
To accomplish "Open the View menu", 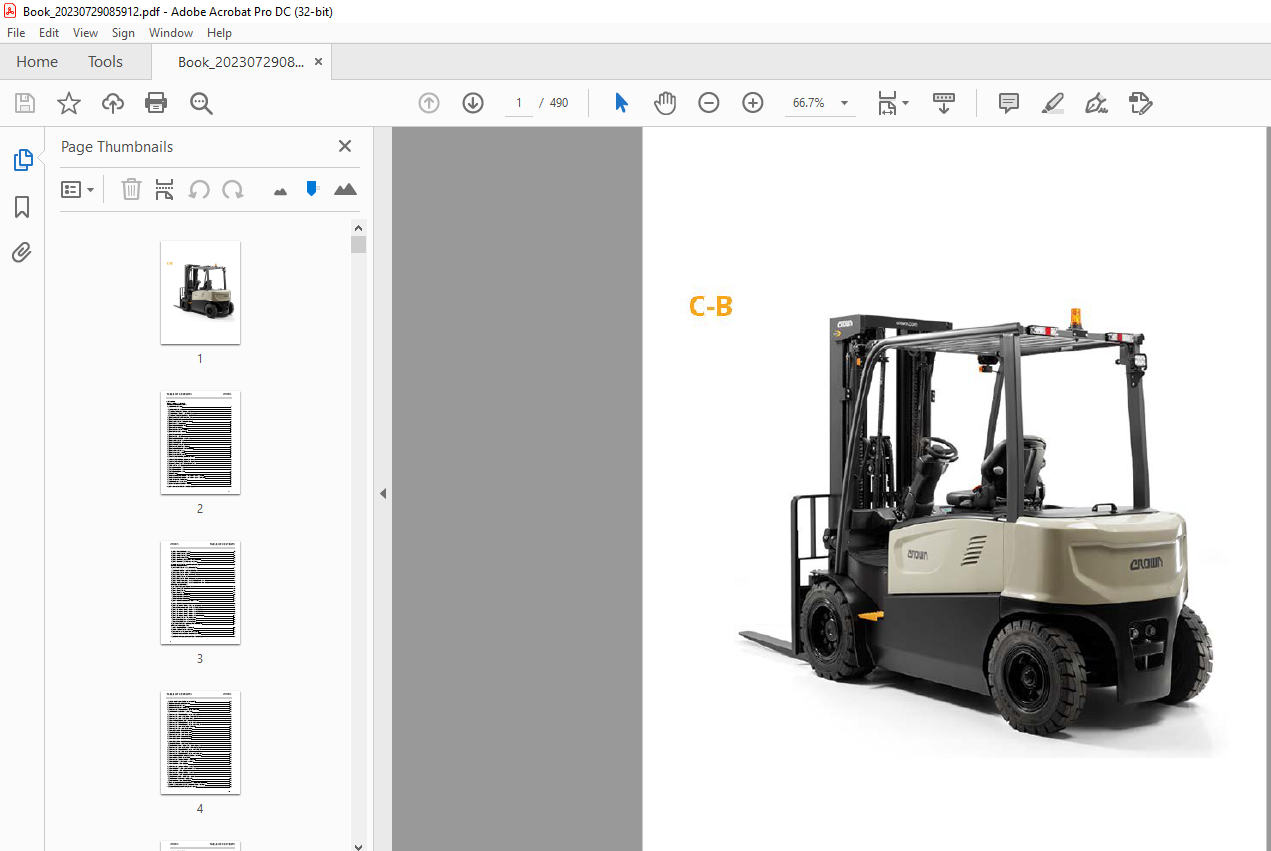I will click(x=86, y=33).
